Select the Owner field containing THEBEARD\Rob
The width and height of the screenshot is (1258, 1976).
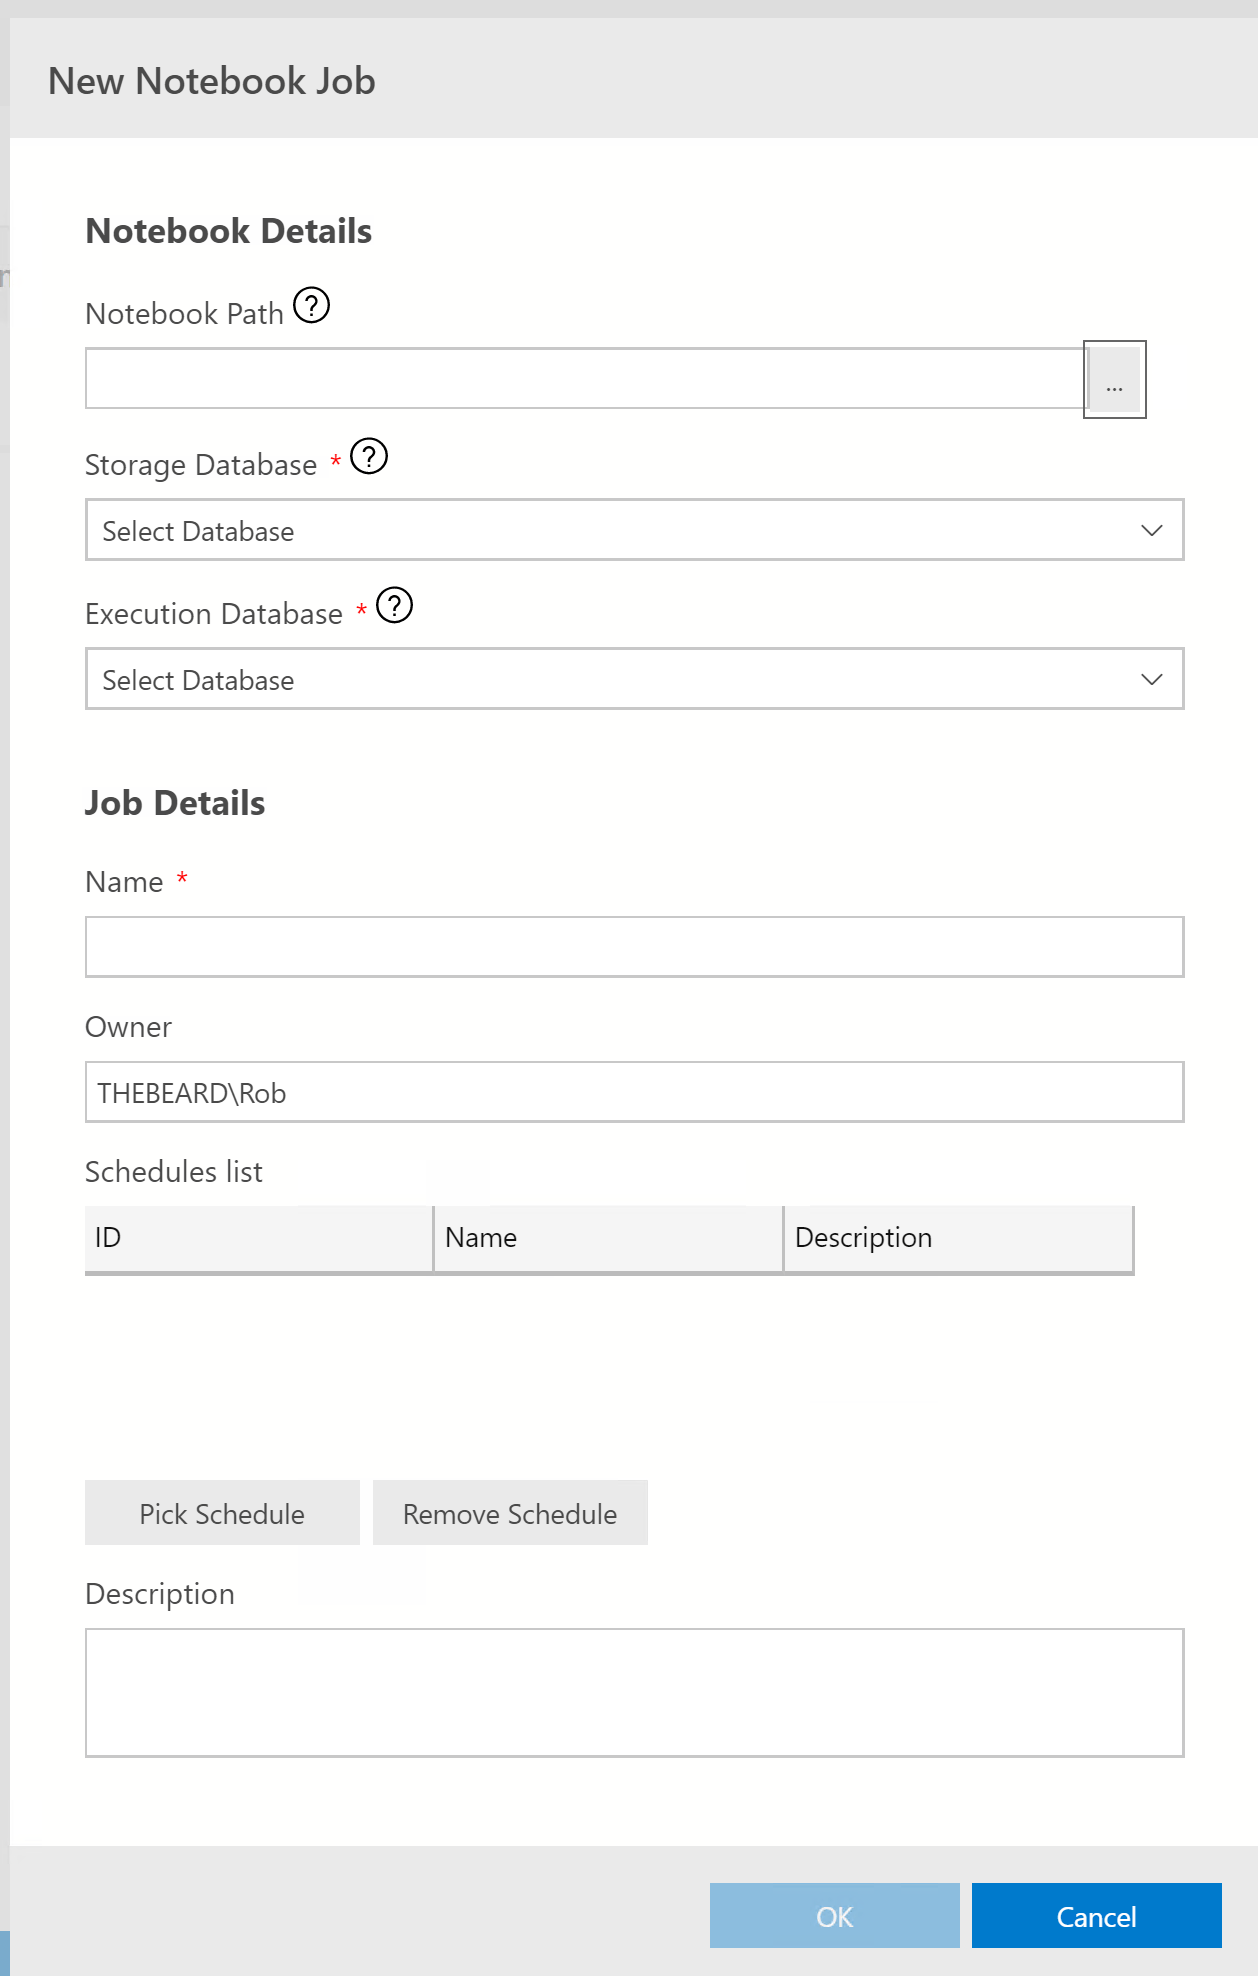(x=634, y=1092)
